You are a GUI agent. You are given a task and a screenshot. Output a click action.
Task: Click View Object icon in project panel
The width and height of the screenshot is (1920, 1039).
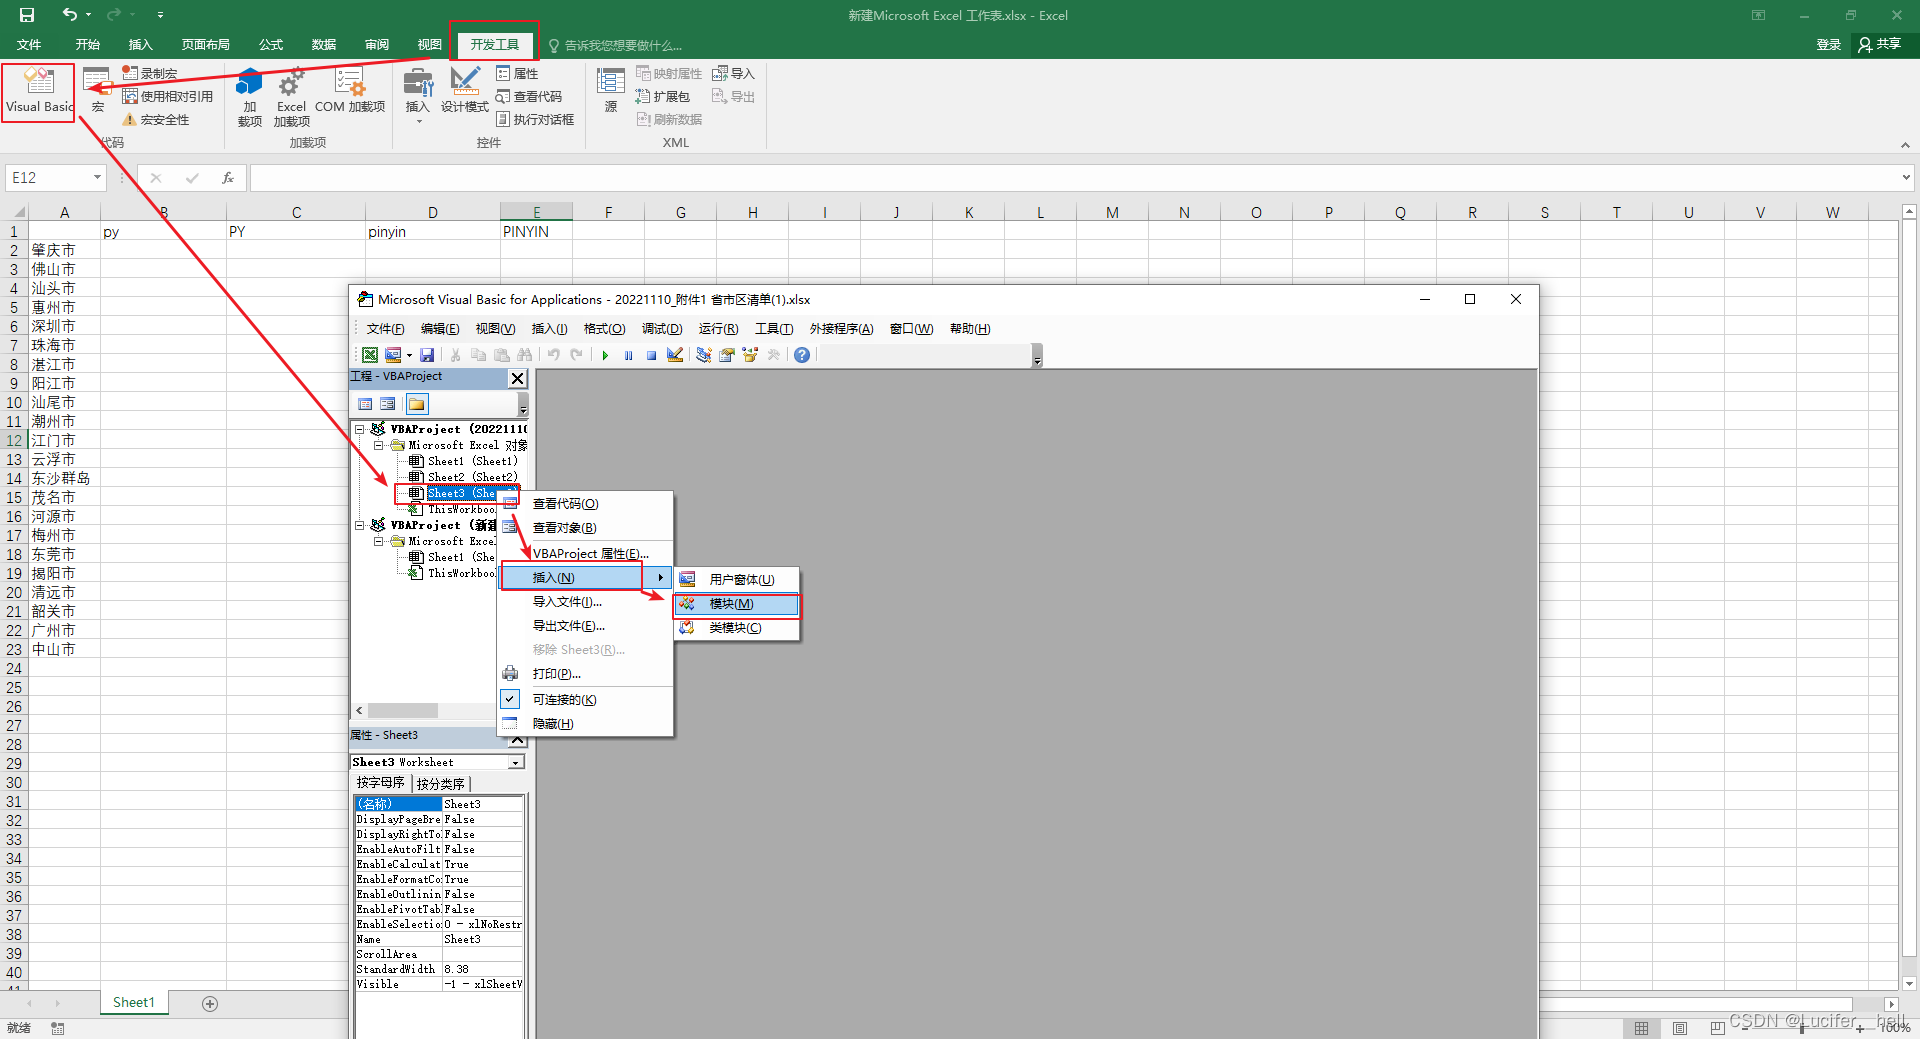point(388,404)
